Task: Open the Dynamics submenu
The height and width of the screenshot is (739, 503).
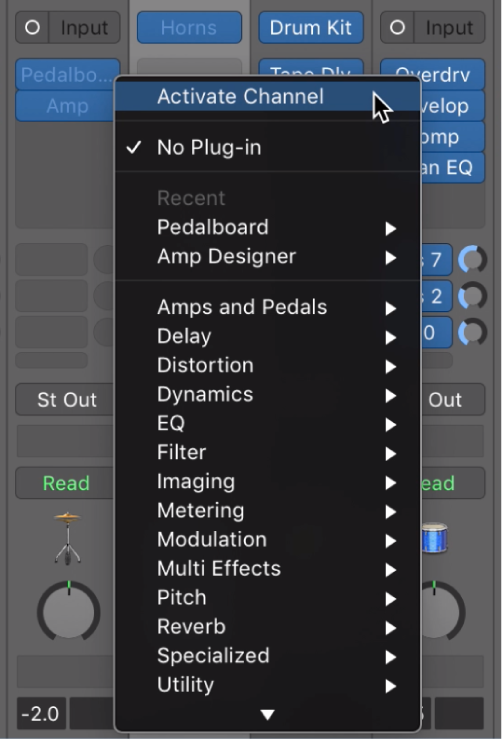Action: click(267, 394)
